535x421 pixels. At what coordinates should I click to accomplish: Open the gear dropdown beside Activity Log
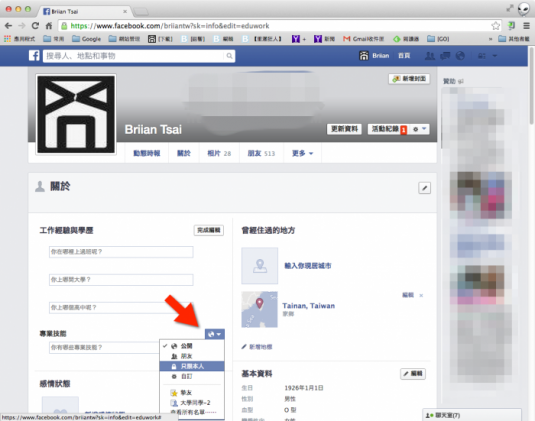[x=420, y=129]
